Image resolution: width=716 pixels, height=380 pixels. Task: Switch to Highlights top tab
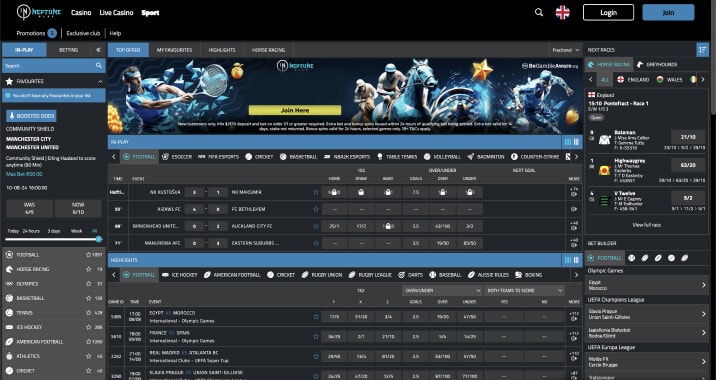coord(222,50)
